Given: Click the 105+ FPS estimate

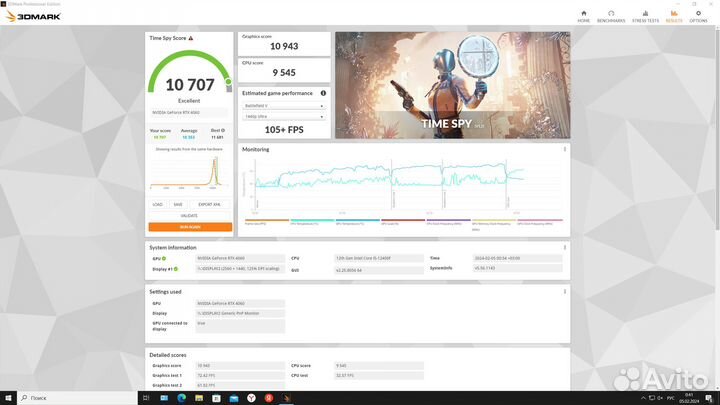Looking at the screenshot, I should point(284,130).
